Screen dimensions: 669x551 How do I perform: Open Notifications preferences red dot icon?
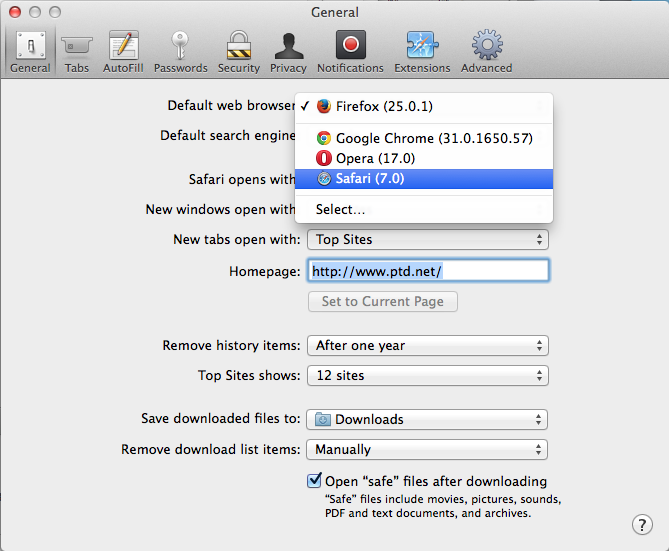[351, 44]
